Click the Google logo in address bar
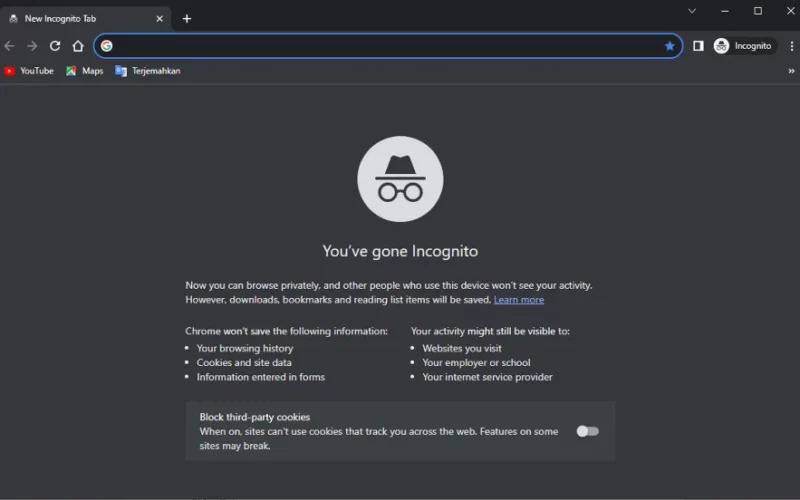This screenshot has height=500, width=800. click(107, 46)
